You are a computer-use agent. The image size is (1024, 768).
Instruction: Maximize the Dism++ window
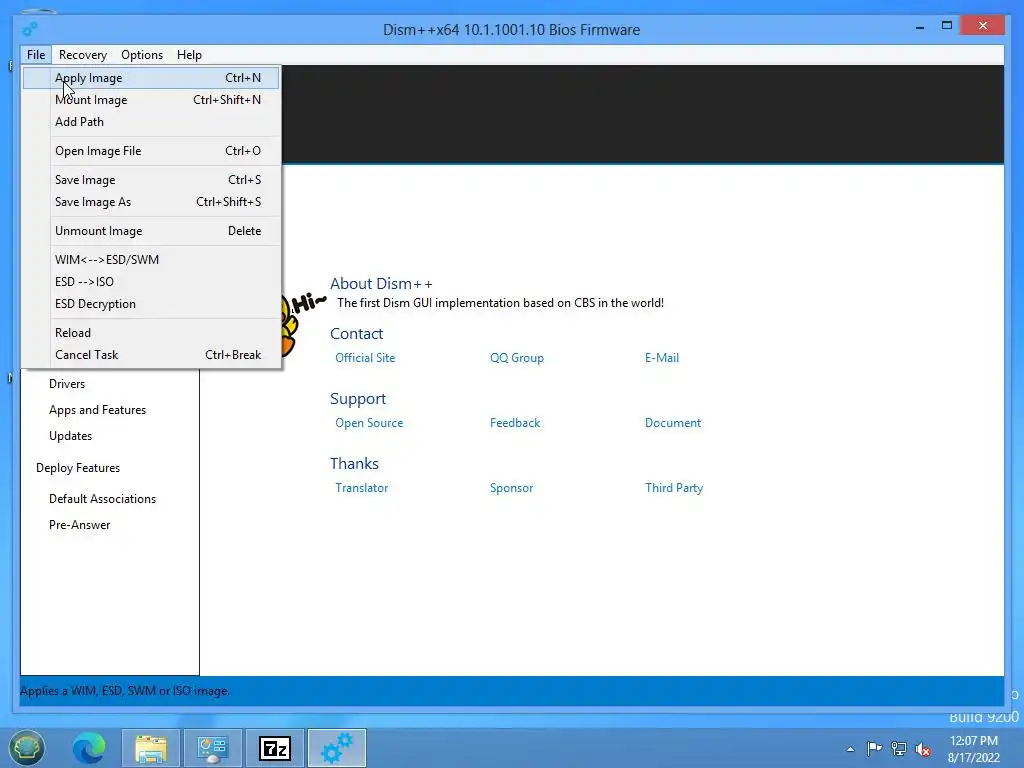(x=947, y=26)
